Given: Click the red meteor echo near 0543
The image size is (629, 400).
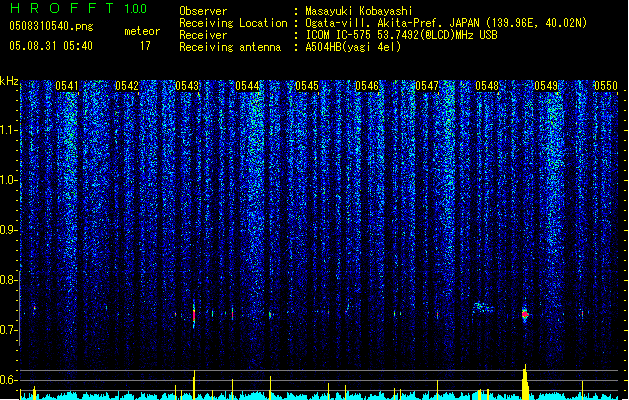Looking at the screenshot, I should point(194,315).
